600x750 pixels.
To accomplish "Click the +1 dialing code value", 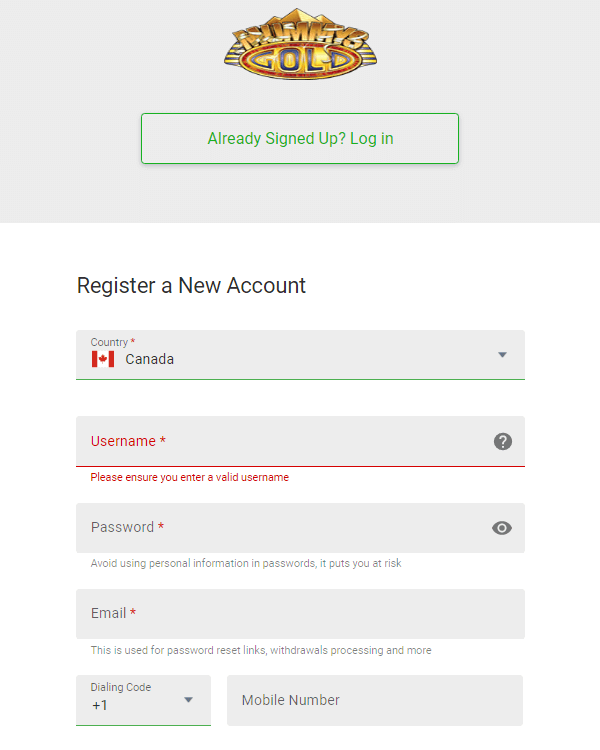I will (x=100, y=706).
